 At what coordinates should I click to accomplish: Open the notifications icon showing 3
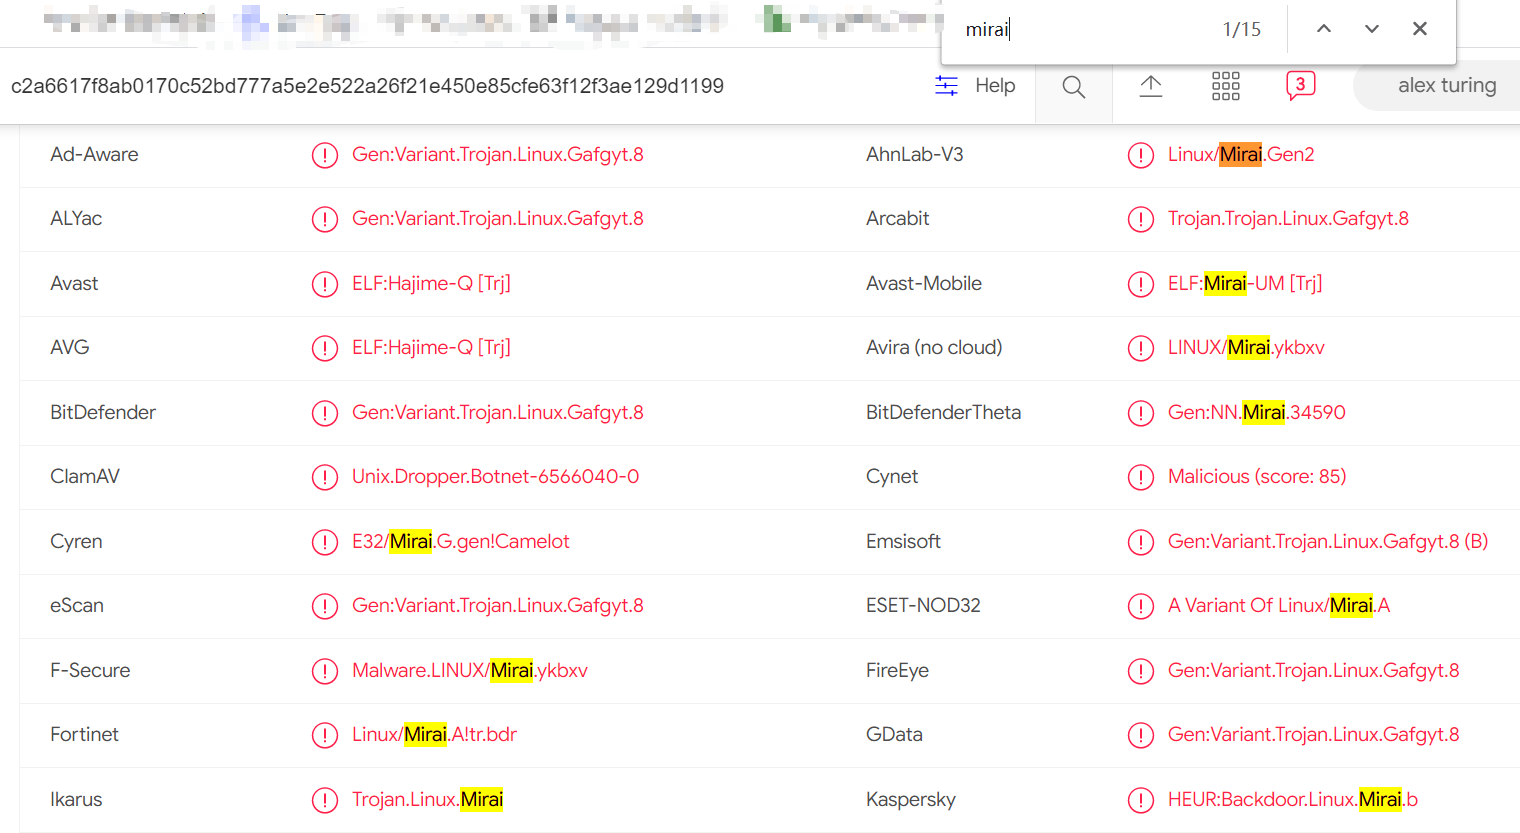[x=1300, y=85]
